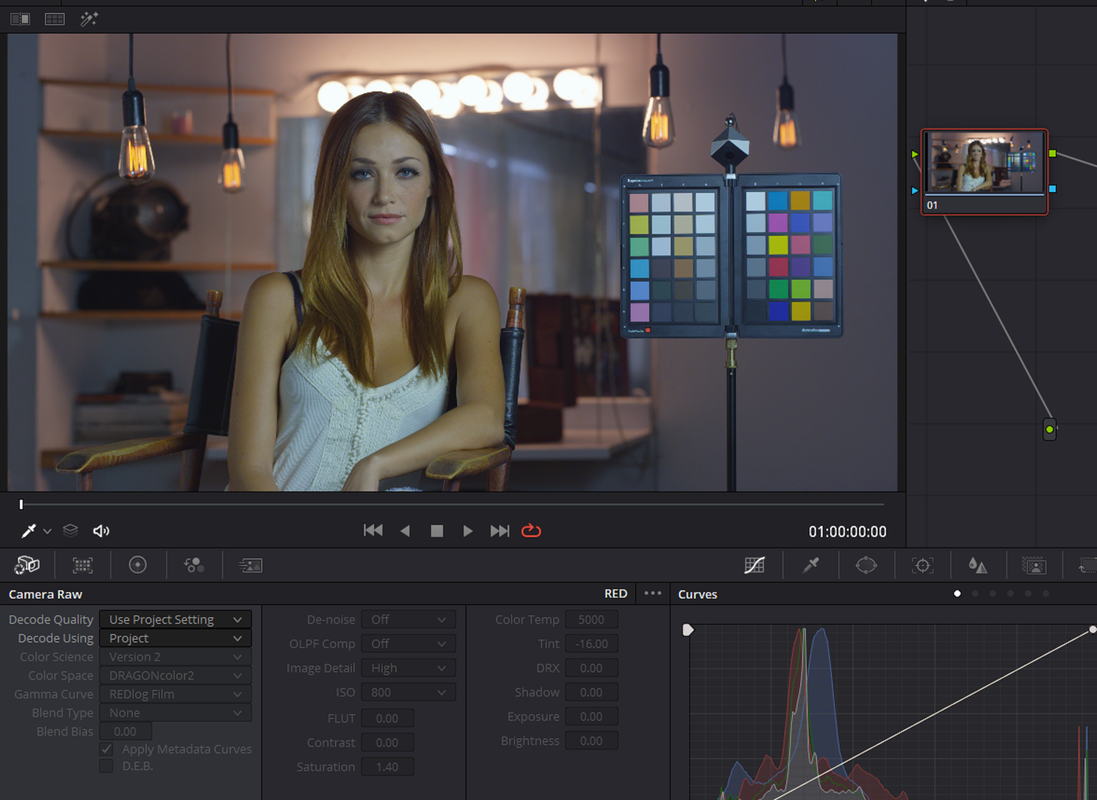Open Camera Raw options three-dot menu

coord(653,594)
